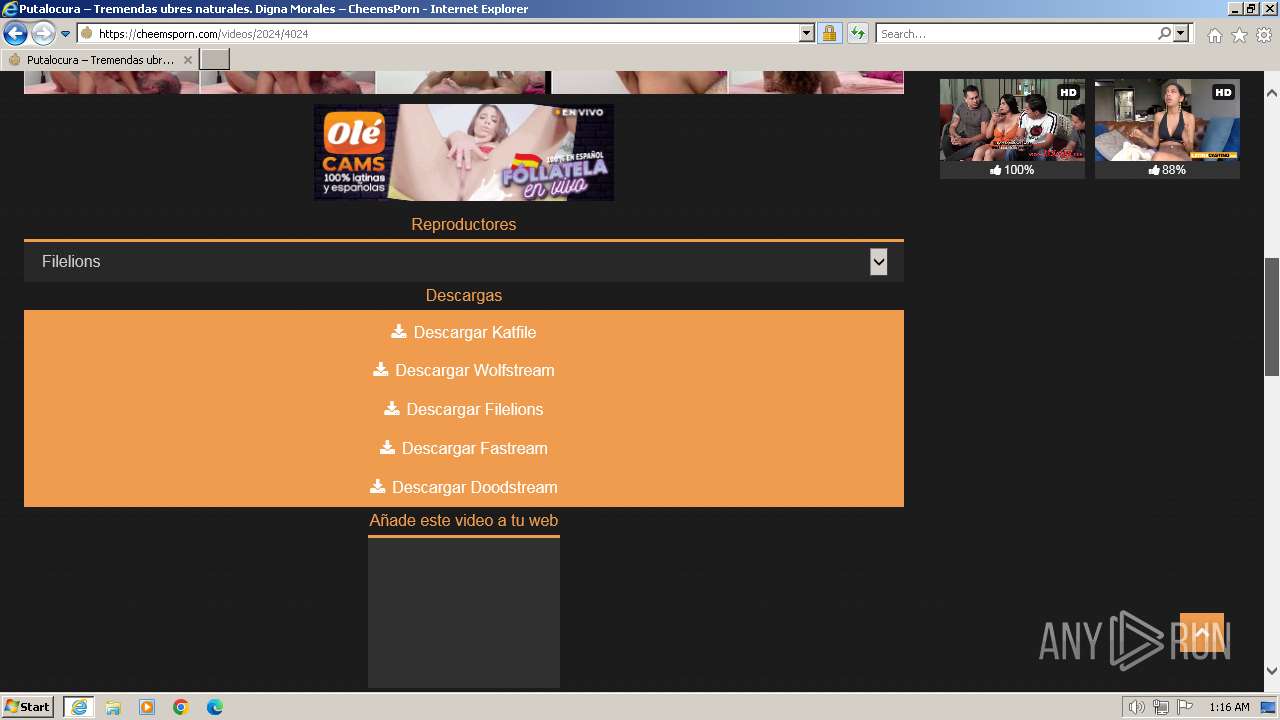Screen dimensions: 1280x720
Task: Click the scrollbar down arrow
Action: [1272, 671]
